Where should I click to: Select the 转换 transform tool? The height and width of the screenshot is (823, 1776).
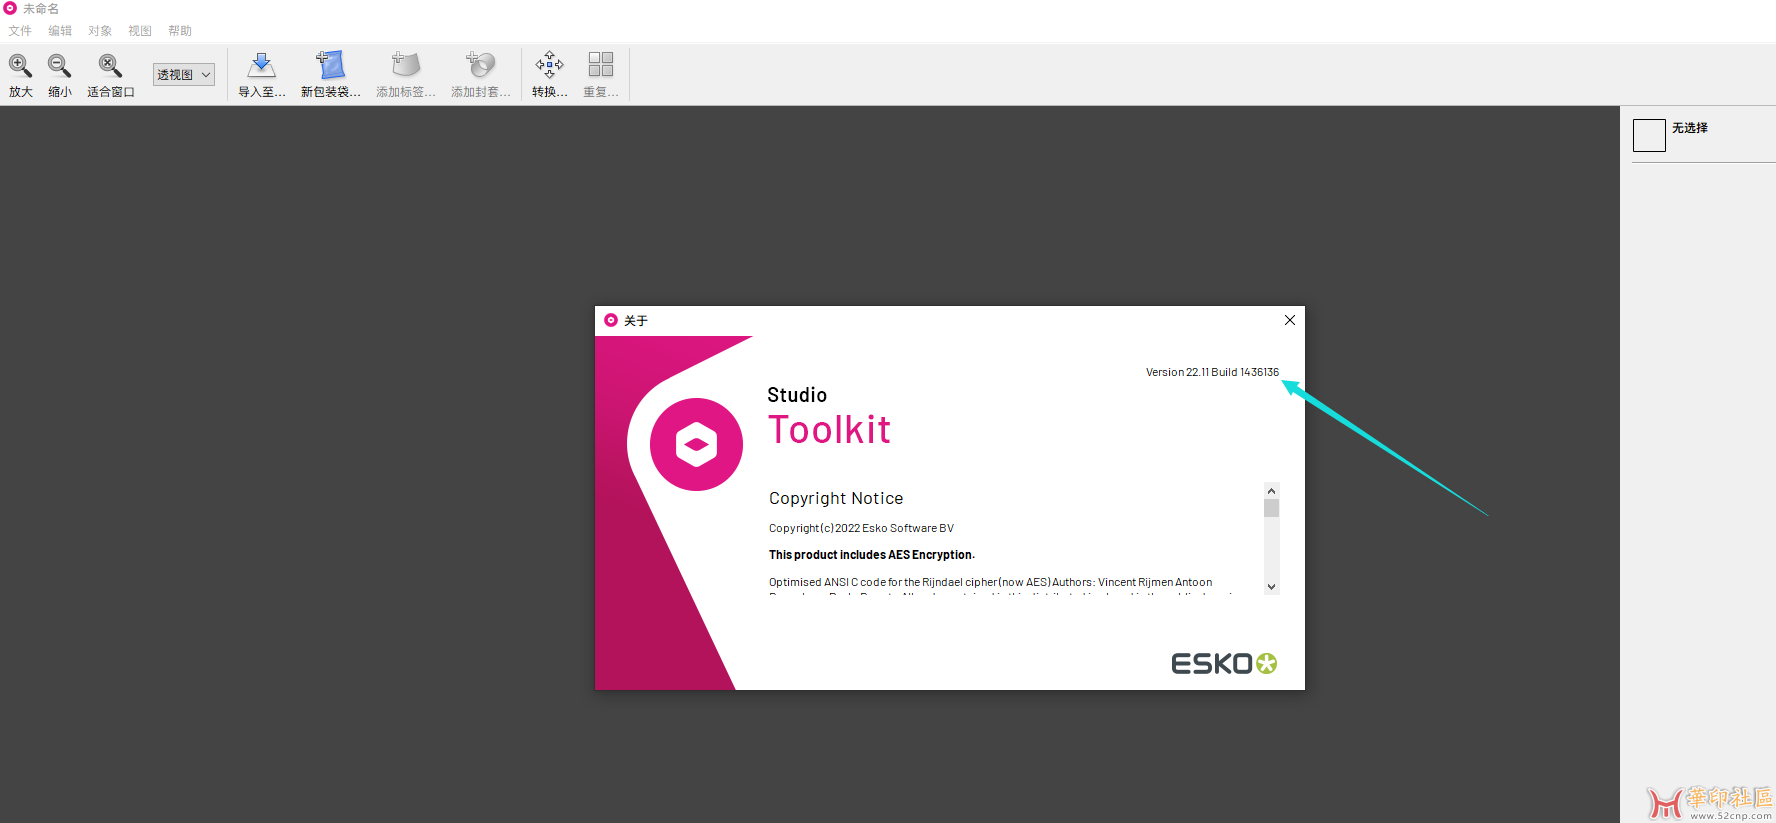(549, 75)
